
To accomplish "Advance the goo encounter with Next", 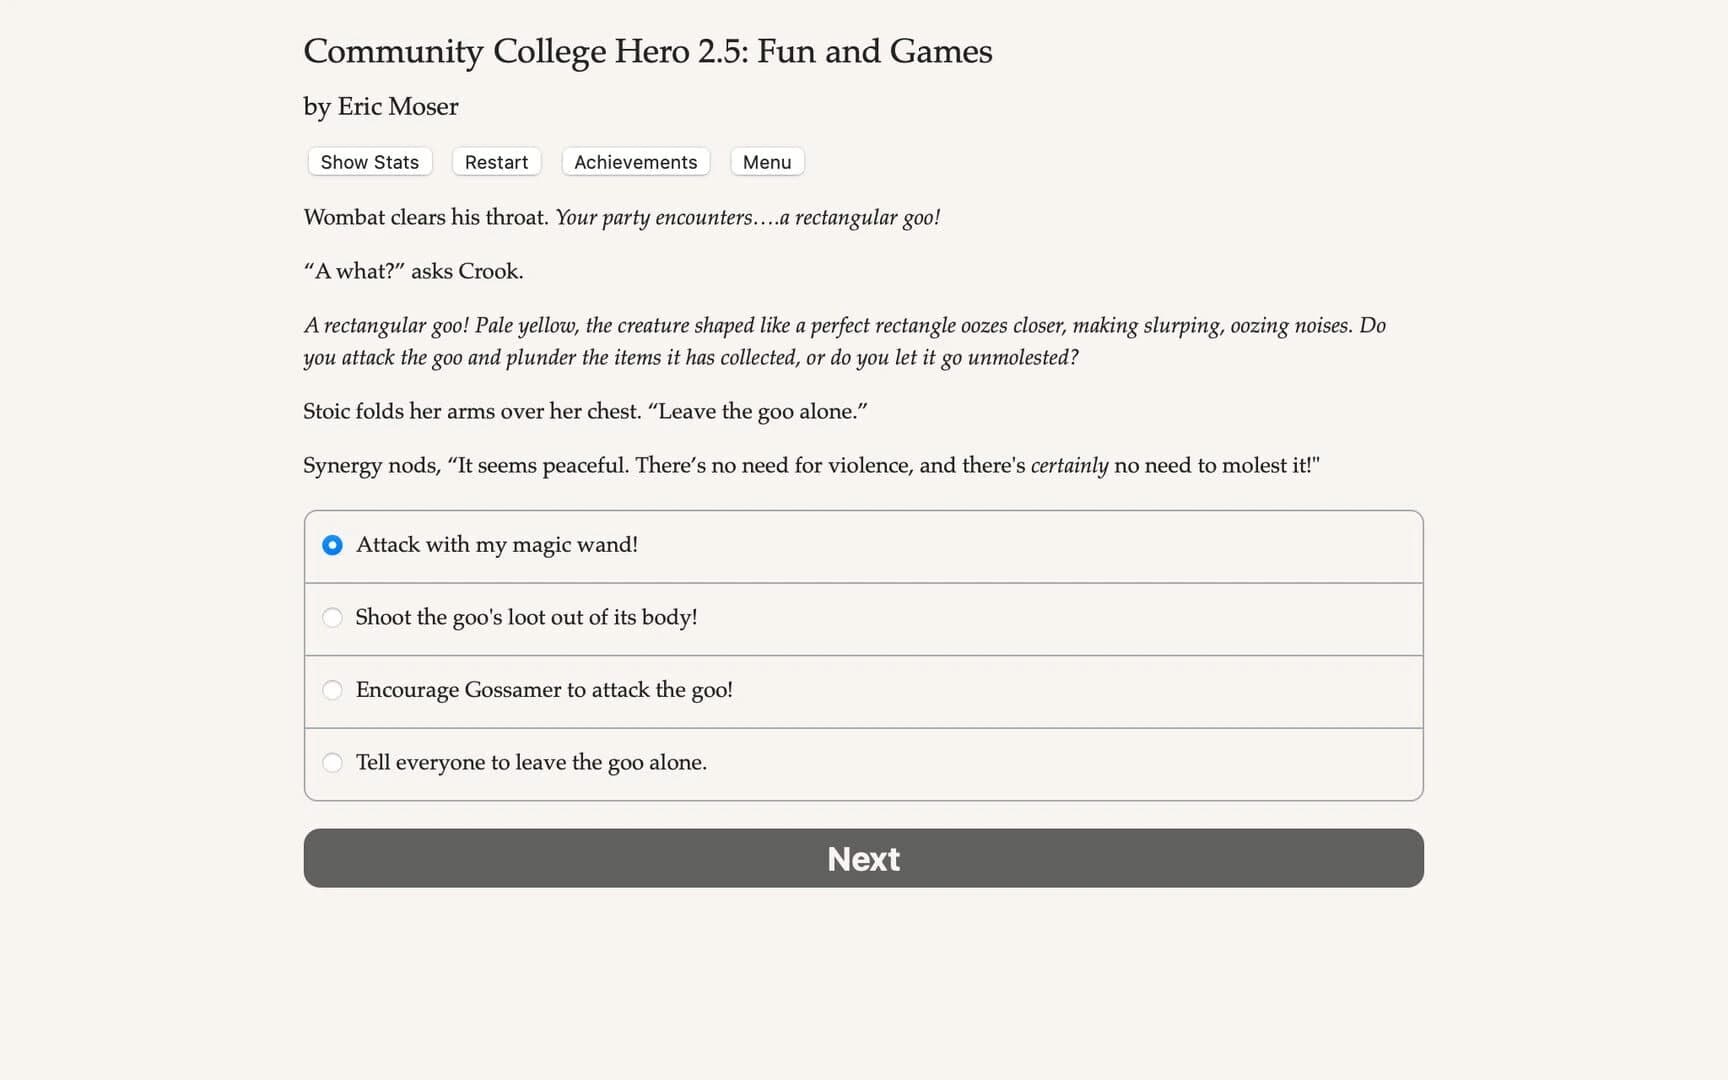I will [863, 858].
